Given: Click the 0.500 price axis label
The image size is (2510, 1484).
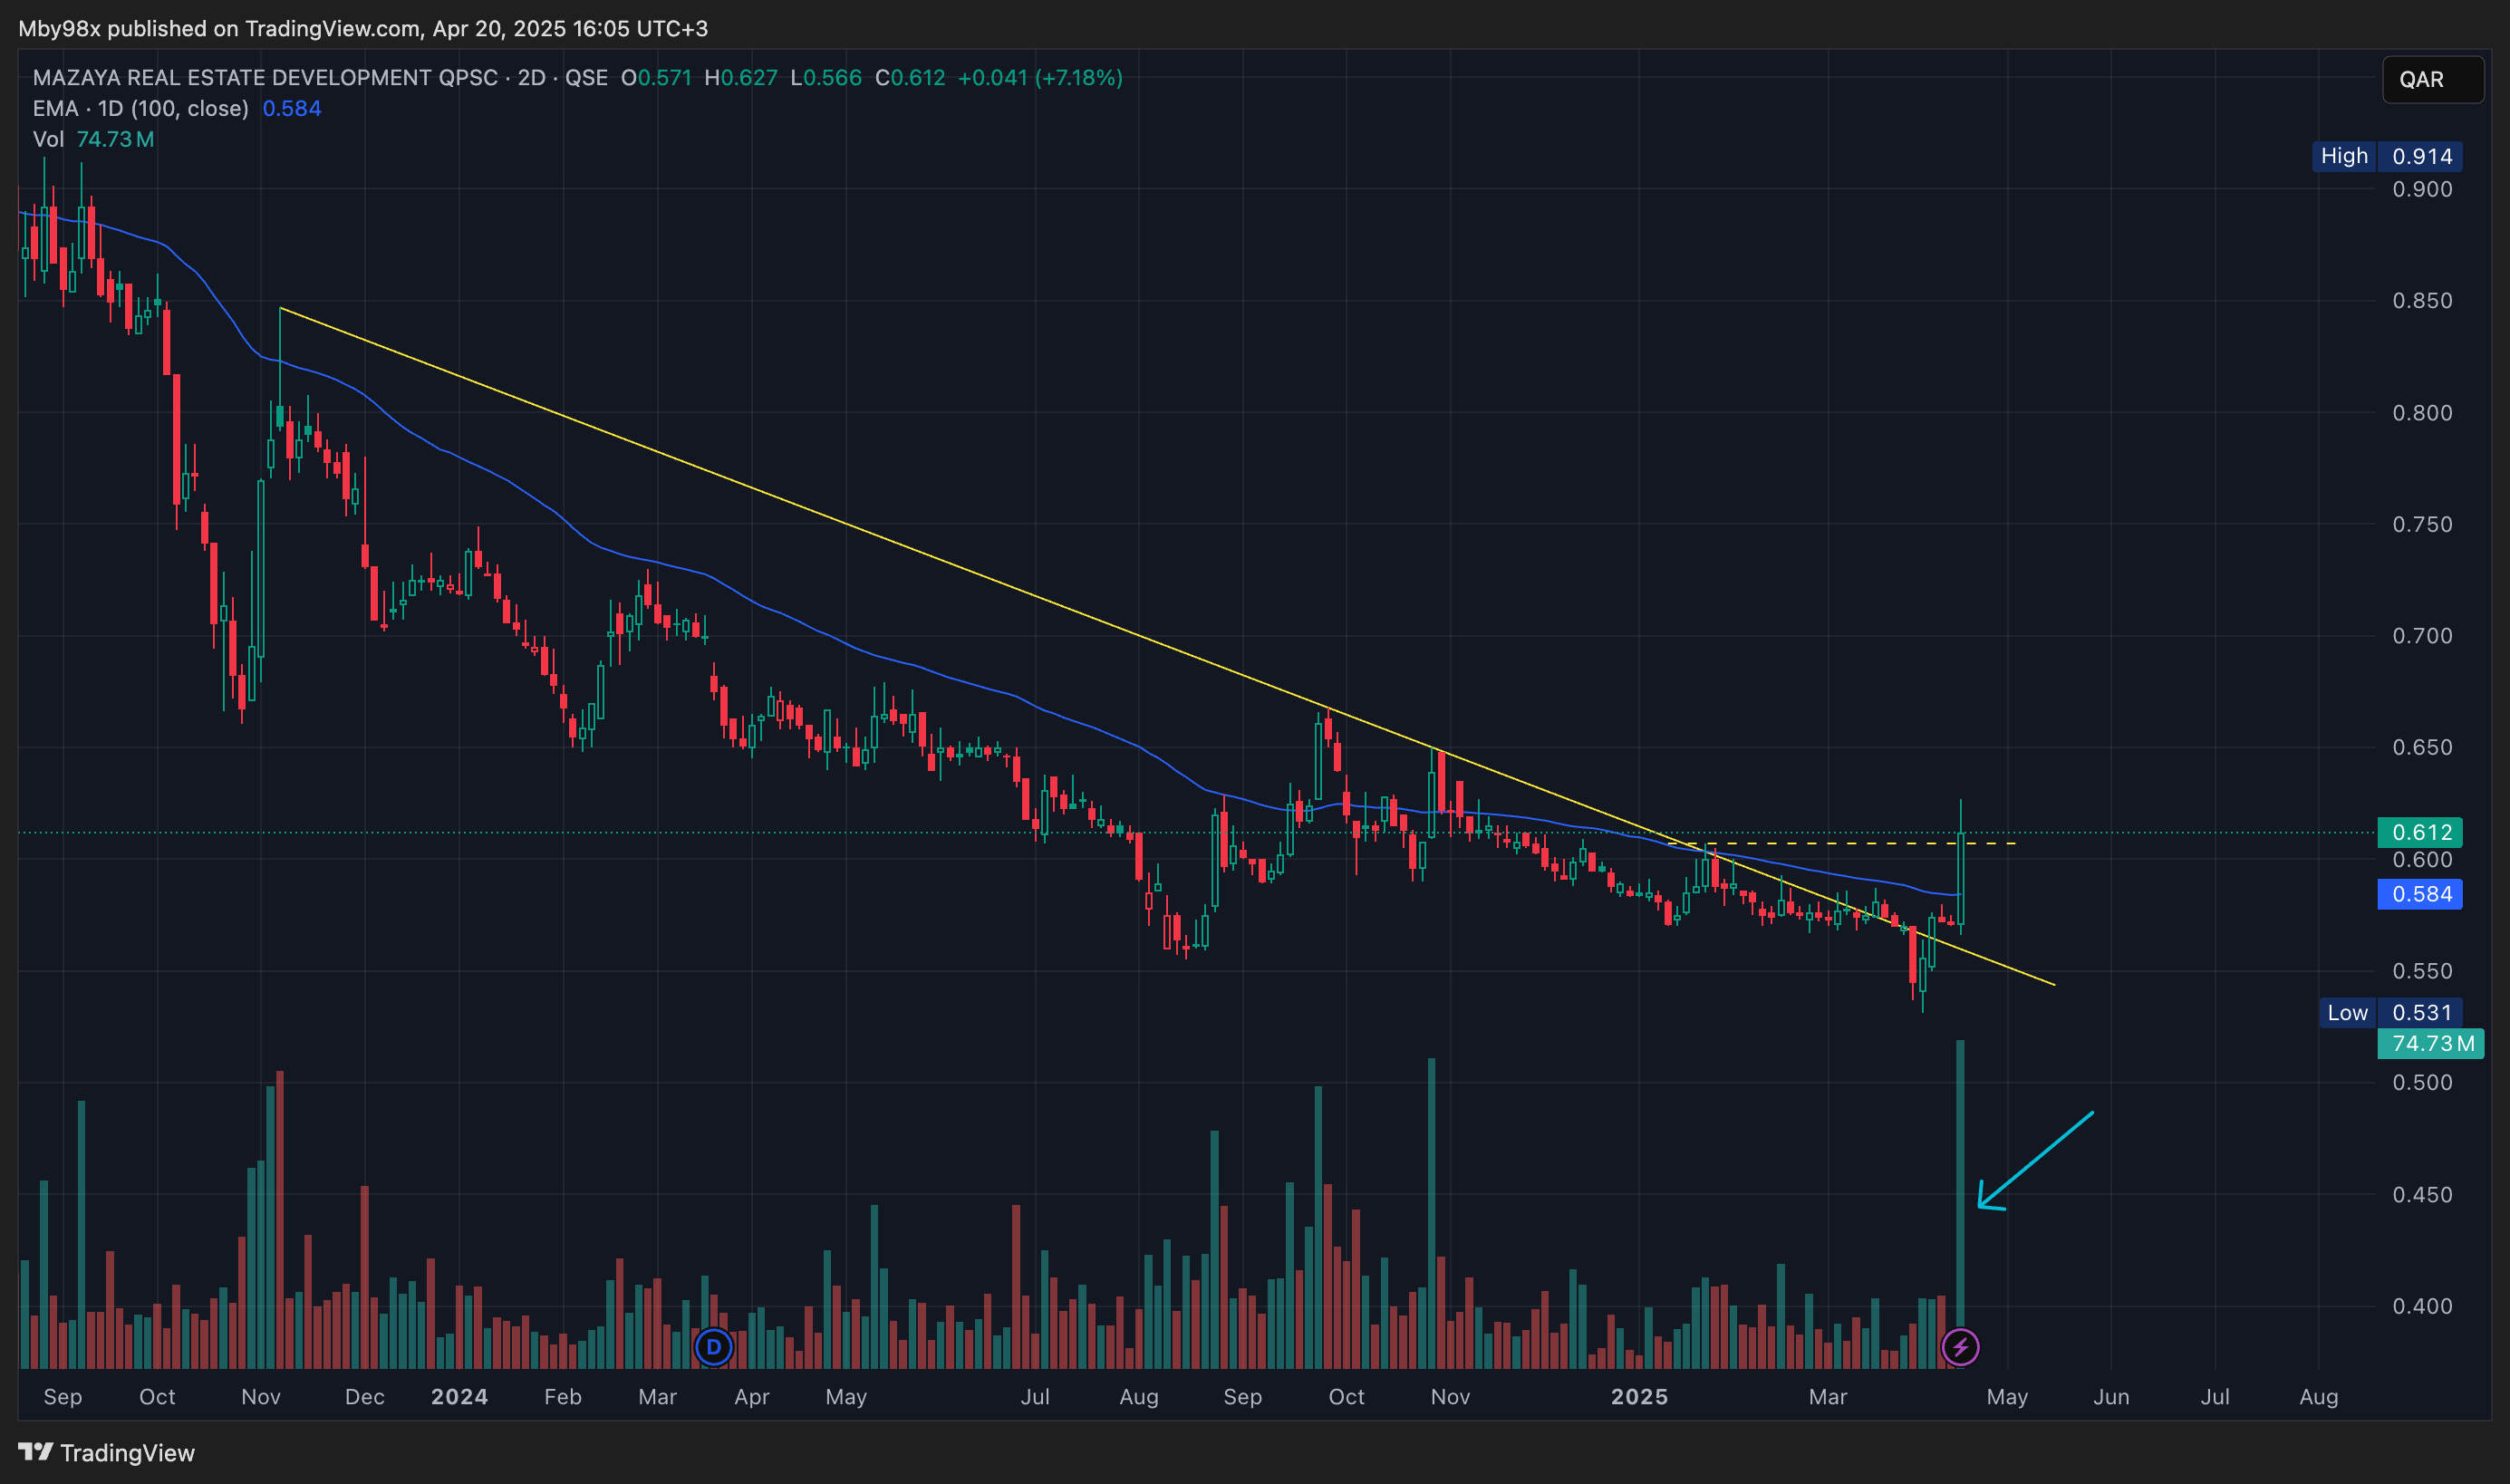Looking at the screenshot, I should pos(2422,1082).
